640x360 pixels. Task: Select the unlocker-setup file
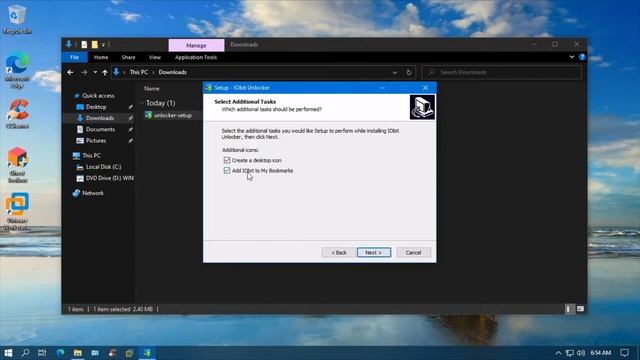172,116
